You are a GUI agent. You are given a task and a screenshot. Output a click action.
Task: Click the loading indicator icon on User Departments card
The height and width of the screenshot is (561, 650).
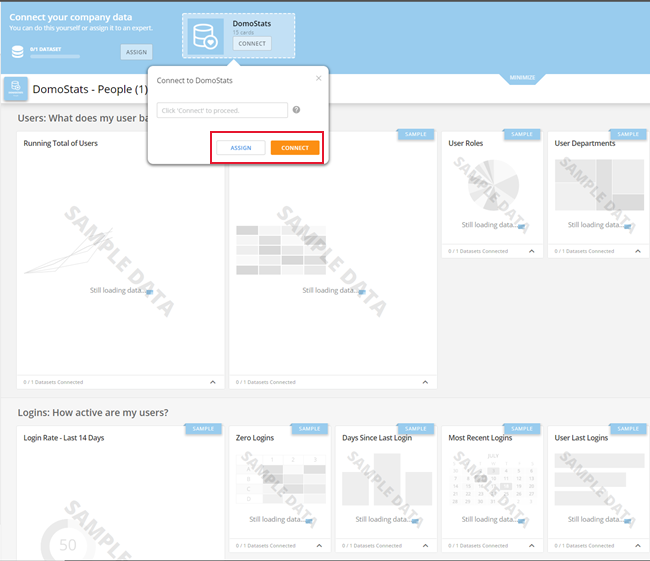click(628, 226)
